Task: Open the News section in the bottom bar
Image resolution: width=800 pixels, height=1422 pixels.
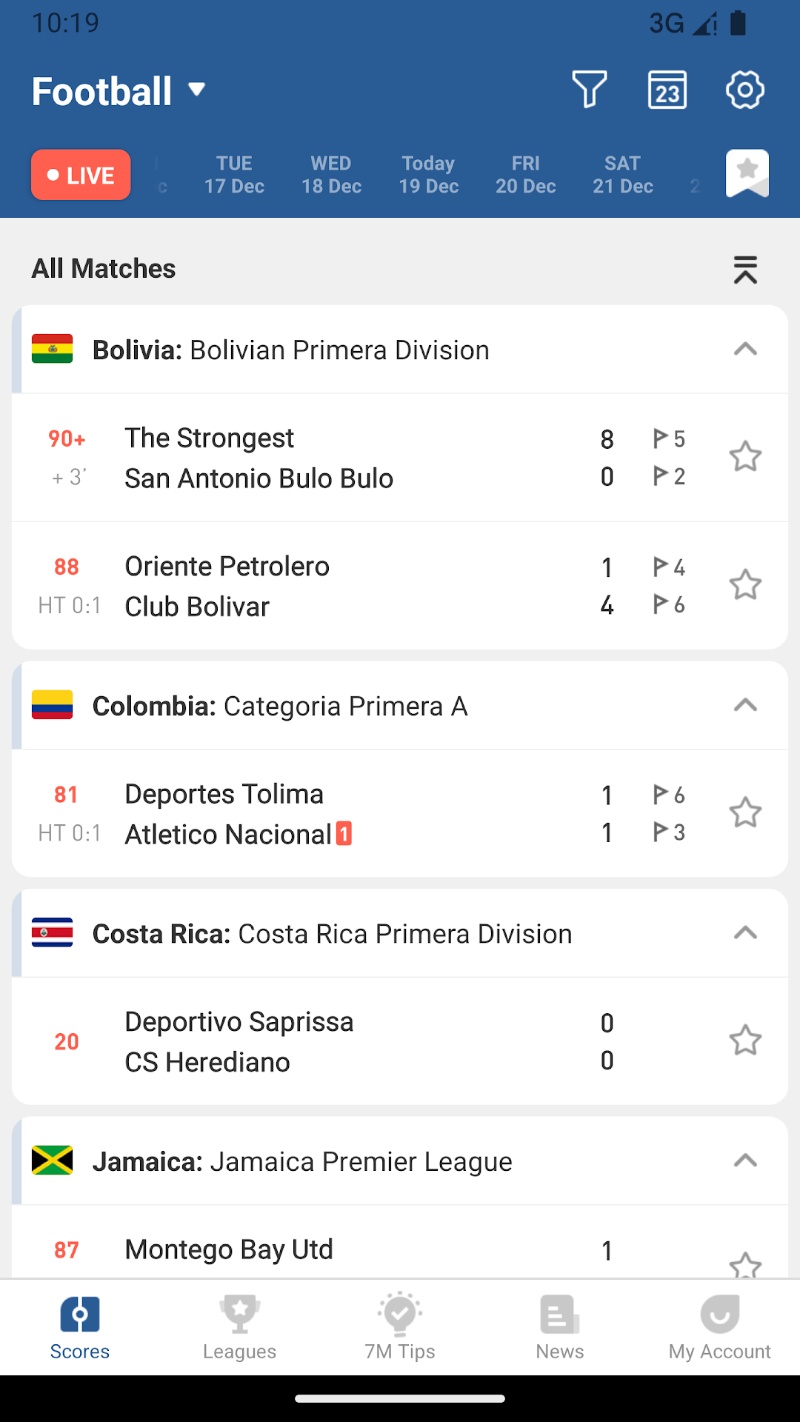Action: (x=559, y=1327)
